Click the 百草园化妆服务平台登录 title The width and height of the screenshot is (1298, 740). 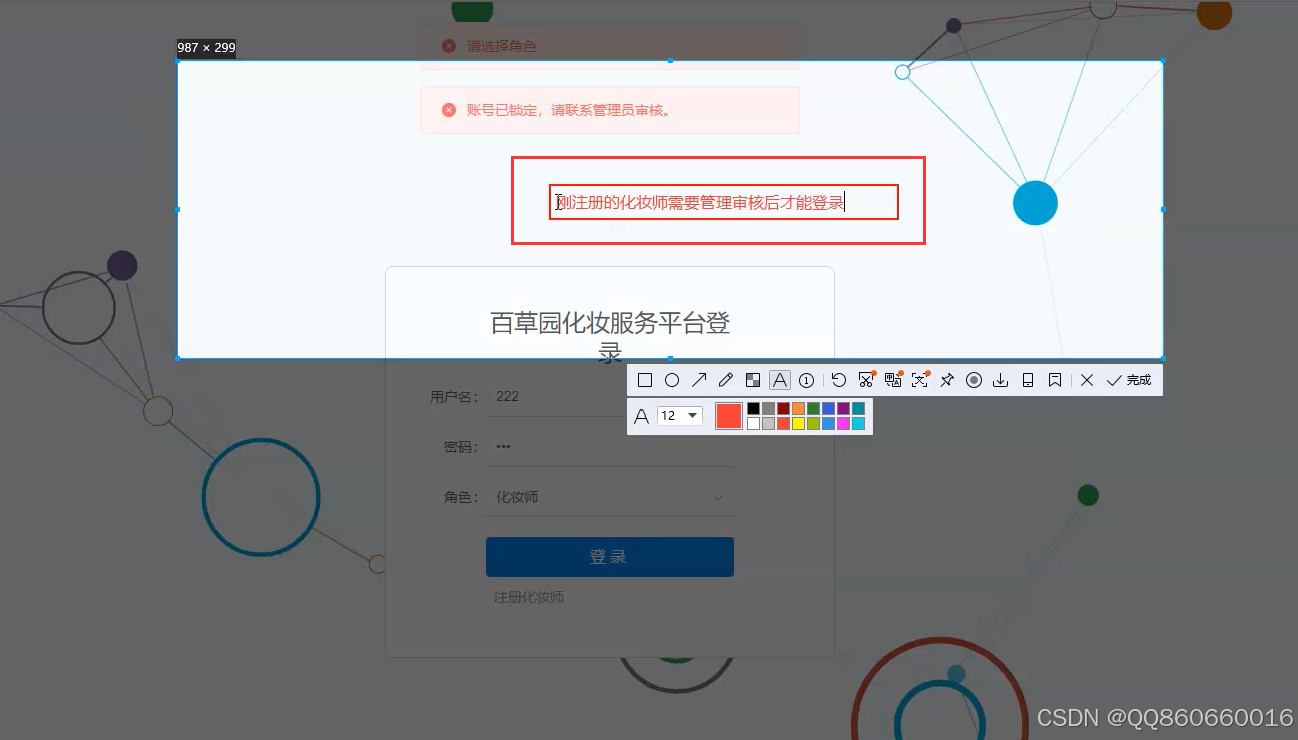pyautogui.click(x=610, y=337)
